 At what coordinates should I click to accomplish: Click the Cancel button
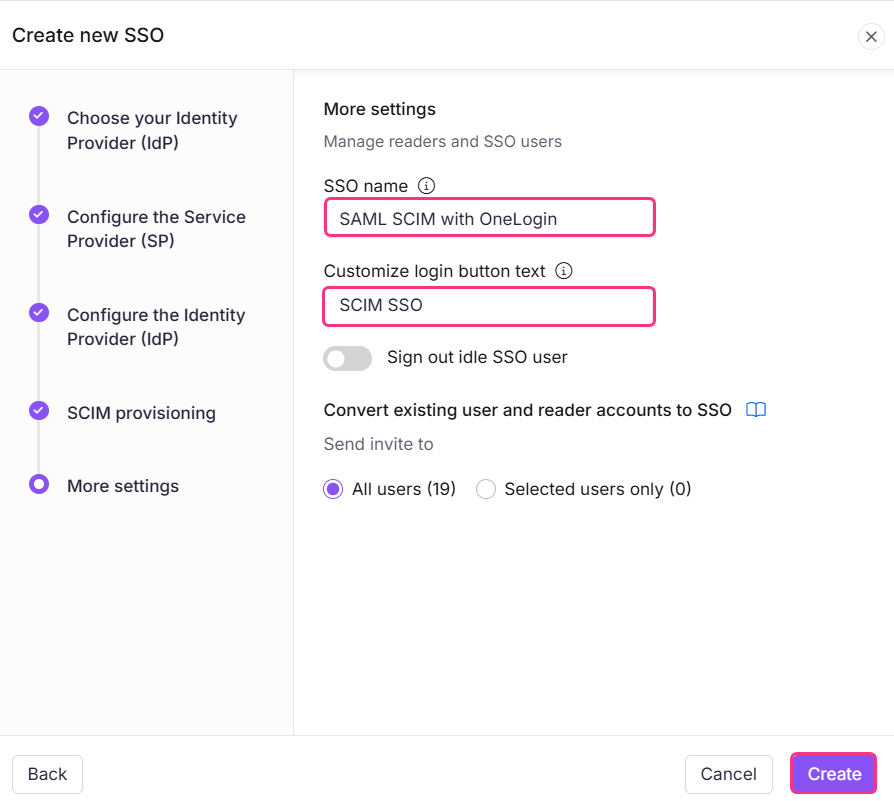coord(728,774)
